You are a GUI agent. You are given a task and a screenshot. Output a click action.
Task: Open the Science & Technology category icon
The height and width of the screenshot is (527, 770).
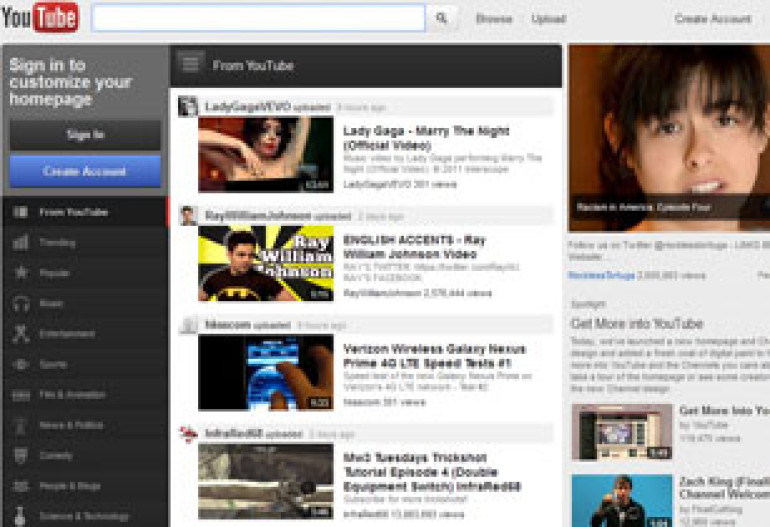(20, 516)
